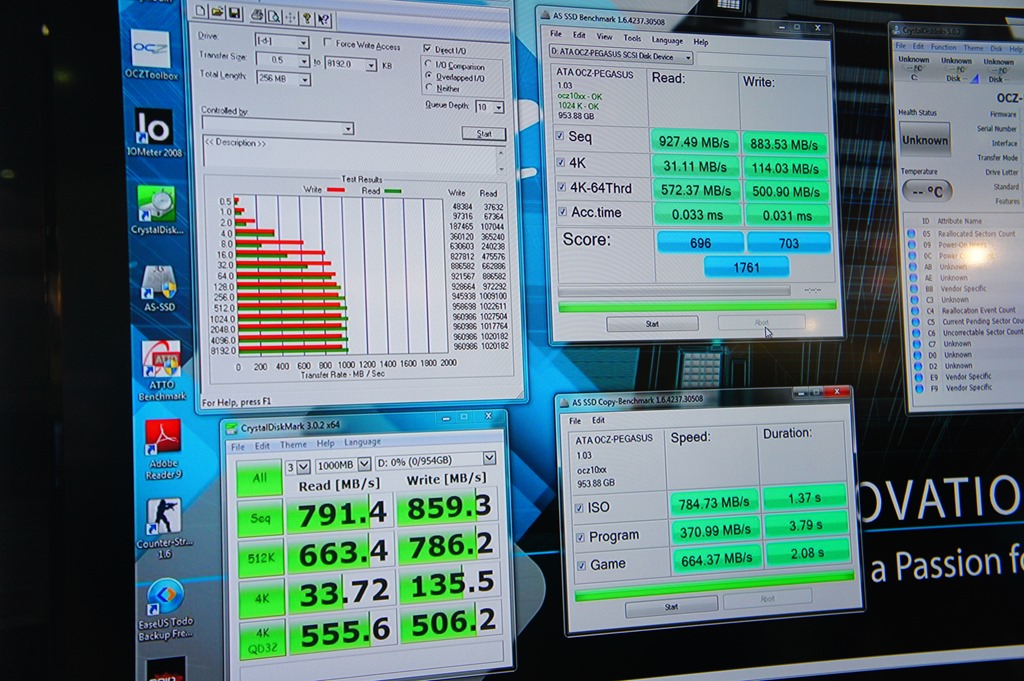Viewport: 1024px width, 681px height.
Task: Click the description box scrollbar in ATTO
Action: [x=502, y=161]
